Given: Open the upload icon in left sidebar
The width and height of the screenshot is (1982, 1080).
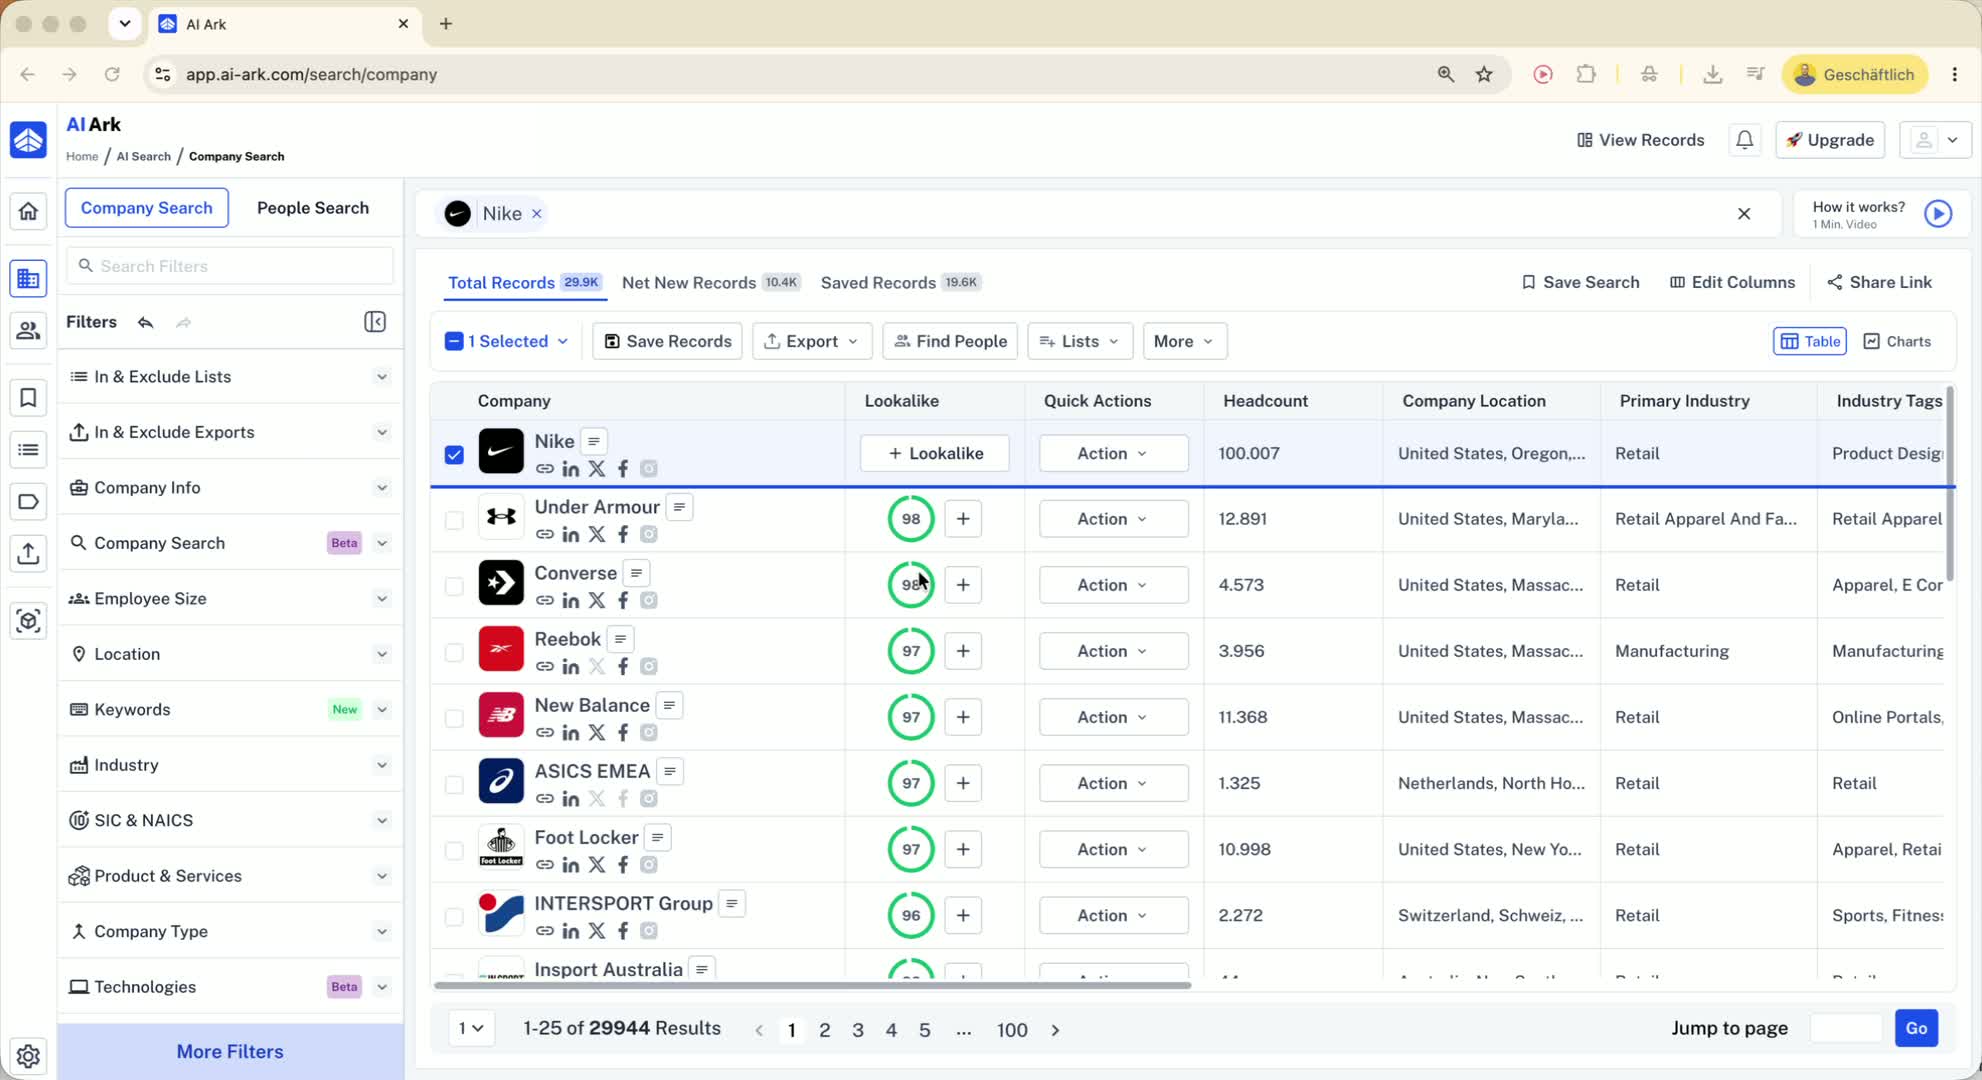Looking at the screenshot, I should click(28, 553).
